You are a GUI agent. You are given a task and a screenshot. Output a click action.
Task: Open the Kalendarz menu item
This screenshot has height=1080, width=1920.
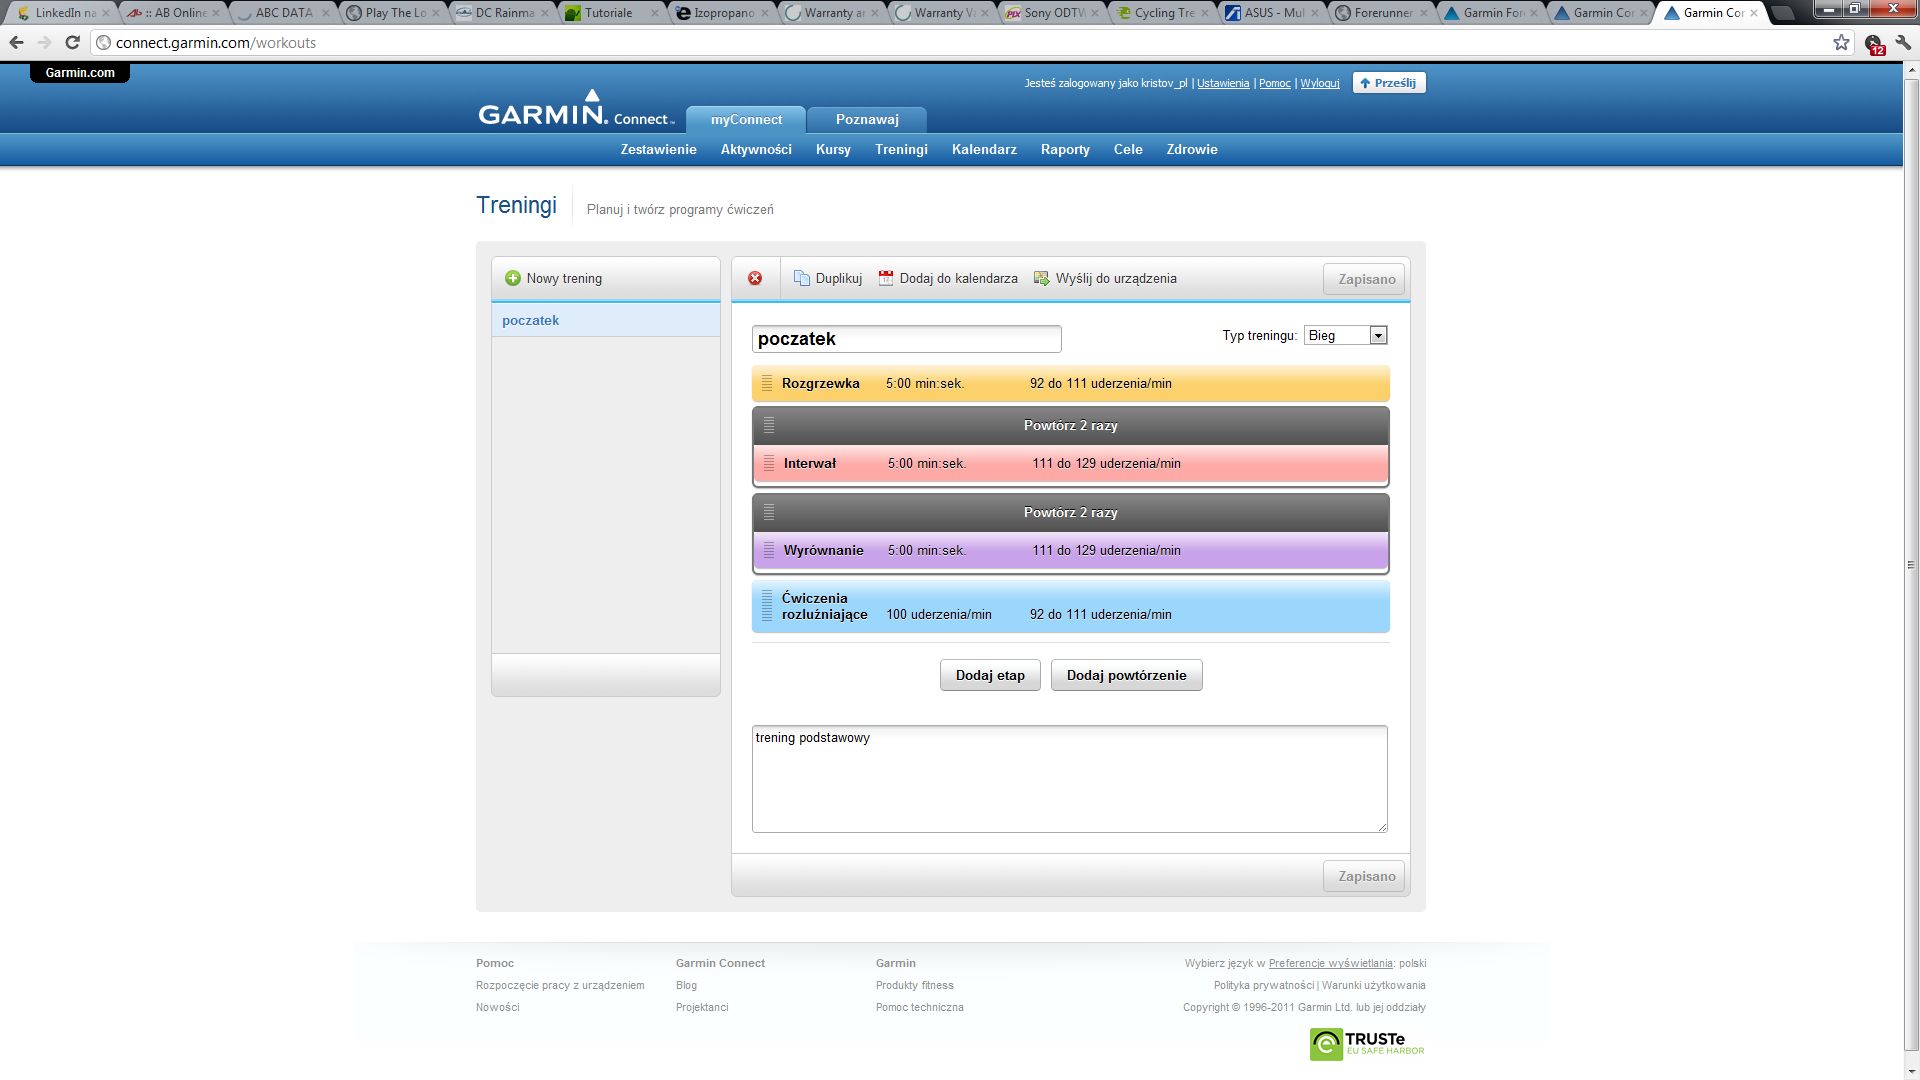[984, 150]
